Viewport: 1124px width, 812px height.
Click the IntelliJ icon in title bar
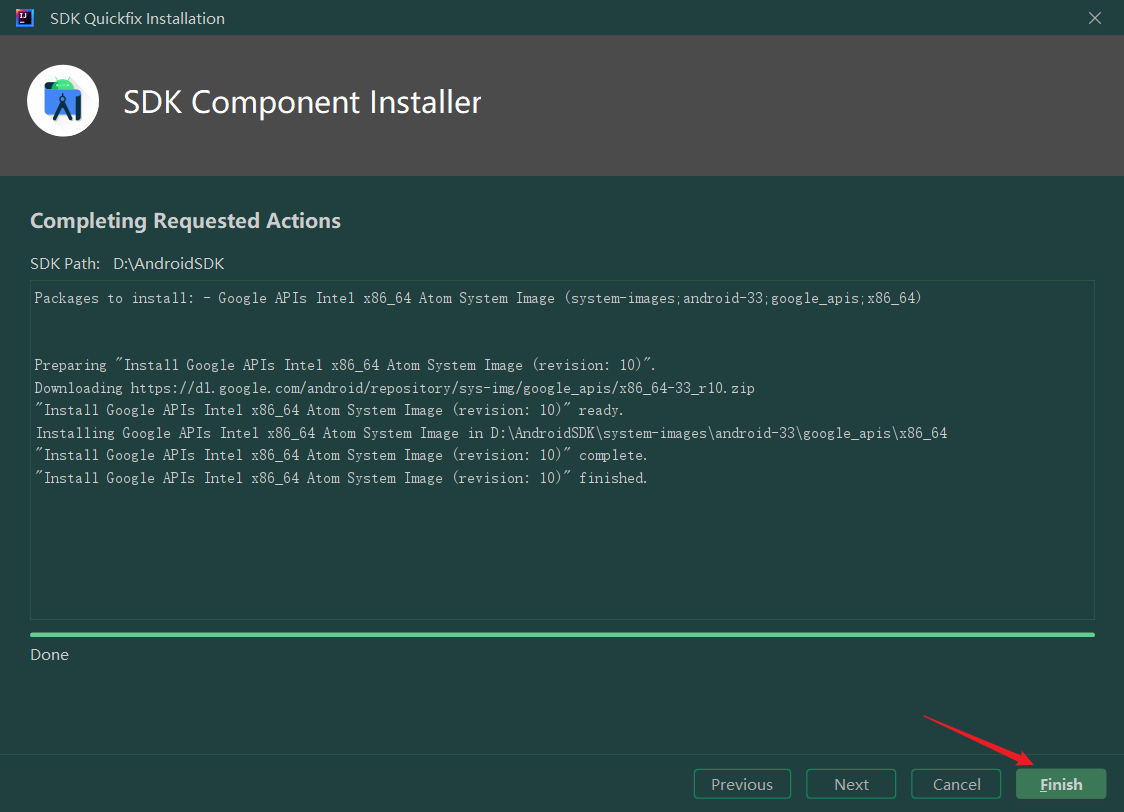(25, 18)
